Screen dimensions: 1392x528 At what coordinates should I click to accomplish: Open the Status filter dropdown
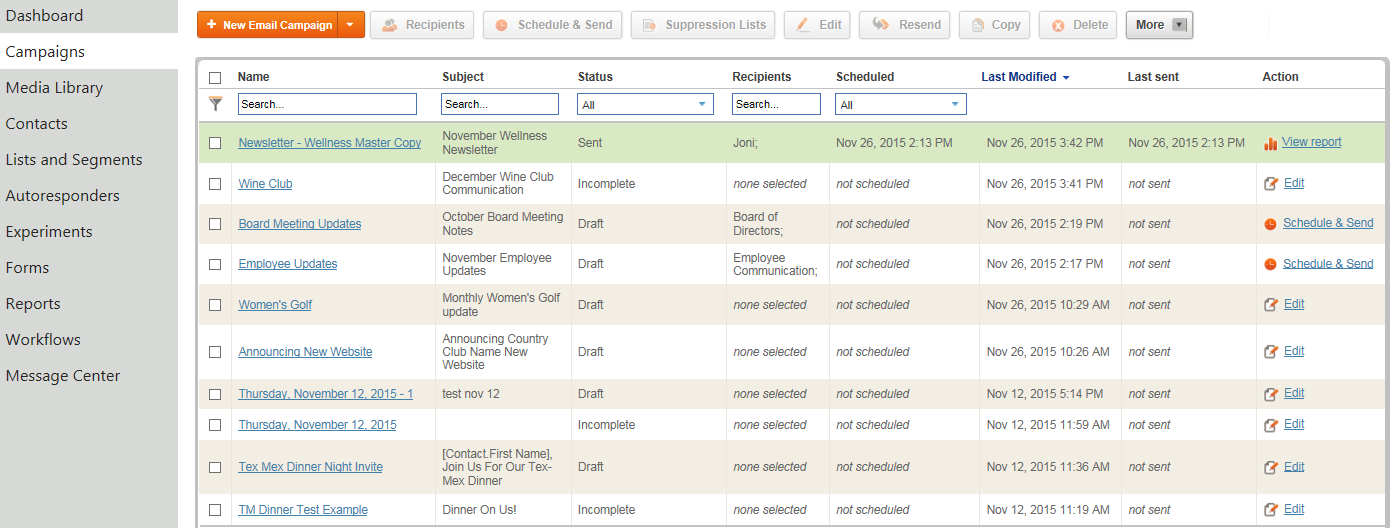point(645,104)
